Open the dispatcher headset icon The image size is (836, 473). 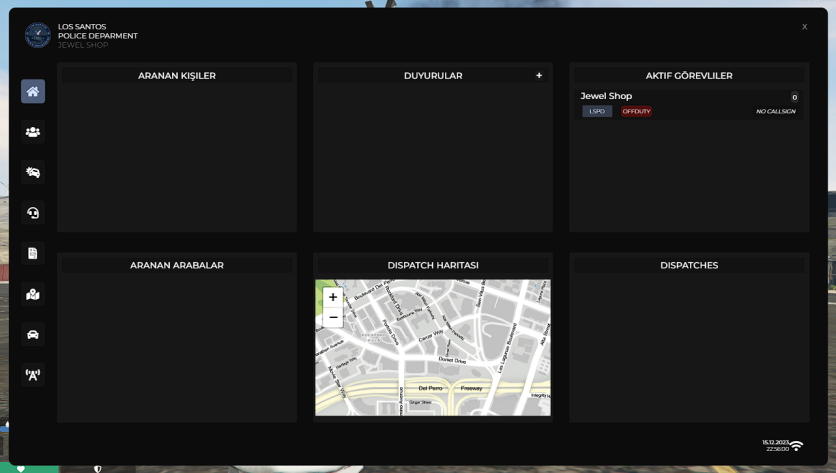(x=33, y=213)
